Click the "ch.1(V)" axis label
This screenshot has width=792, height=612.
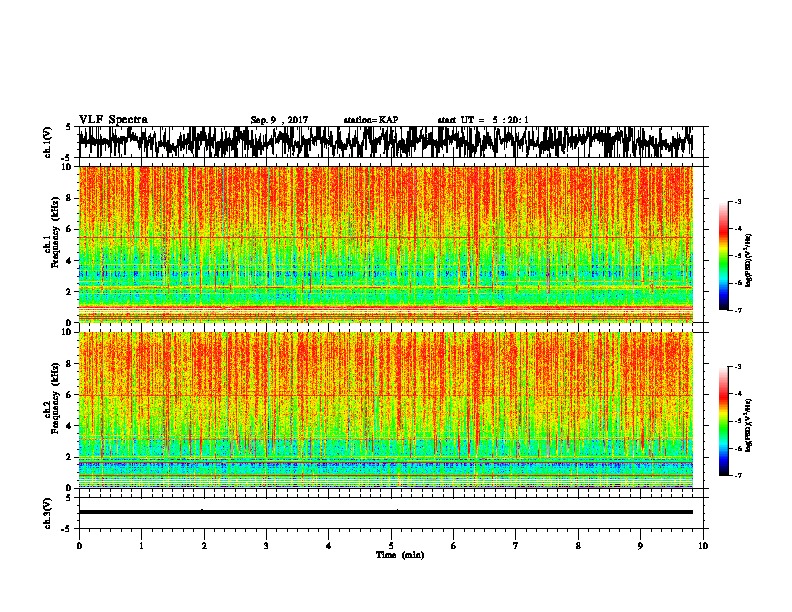point(48,142)
